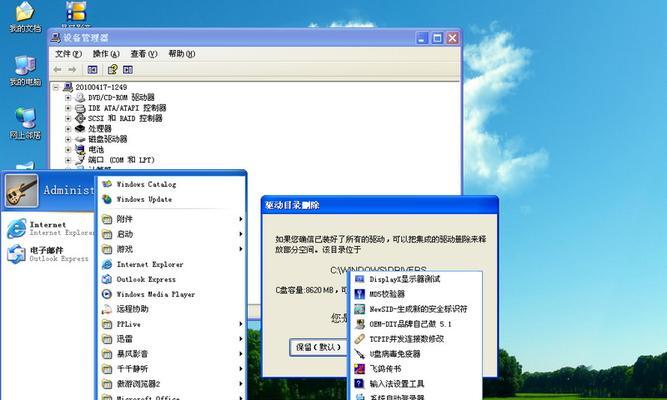Image resolution: width=667 pixels, height=400 pixels.
Task: Select the 电池 device category
Action: pyautogui.click(x=96, y=149)
